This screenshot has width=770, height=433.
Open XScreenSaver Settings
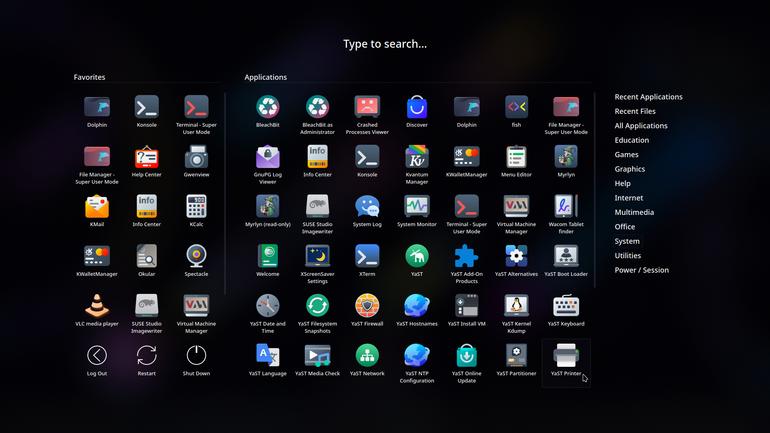[317, 264]
